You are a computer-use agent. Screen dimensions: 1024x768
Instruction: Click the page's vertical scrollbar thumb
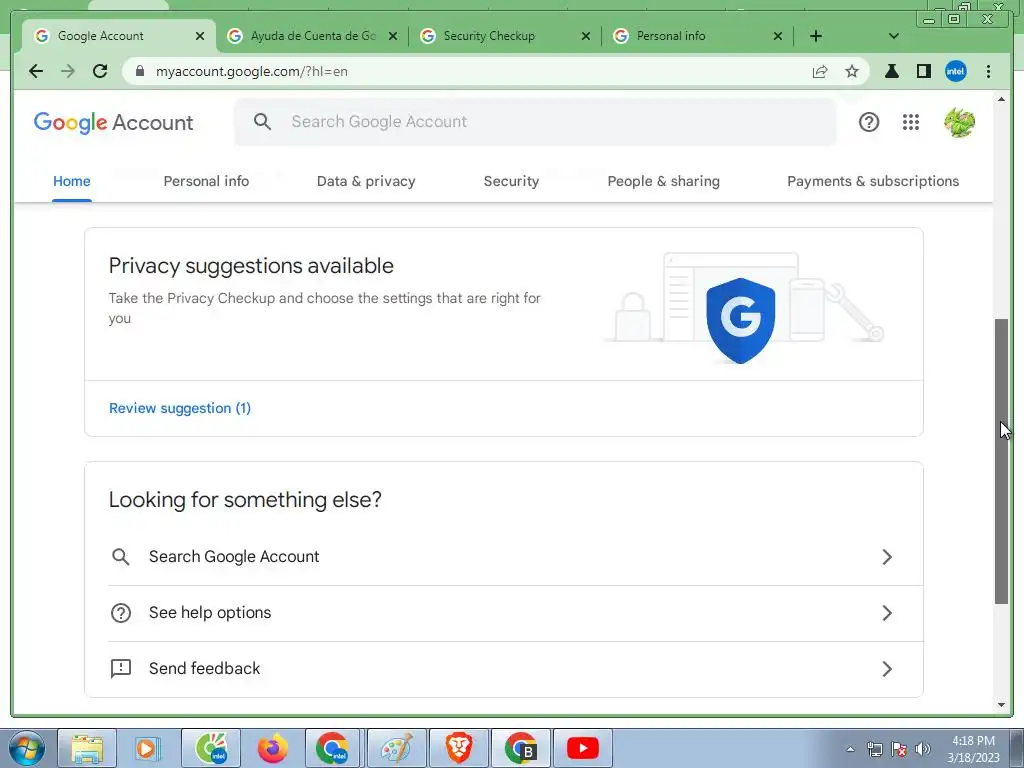coord(1001,460)
